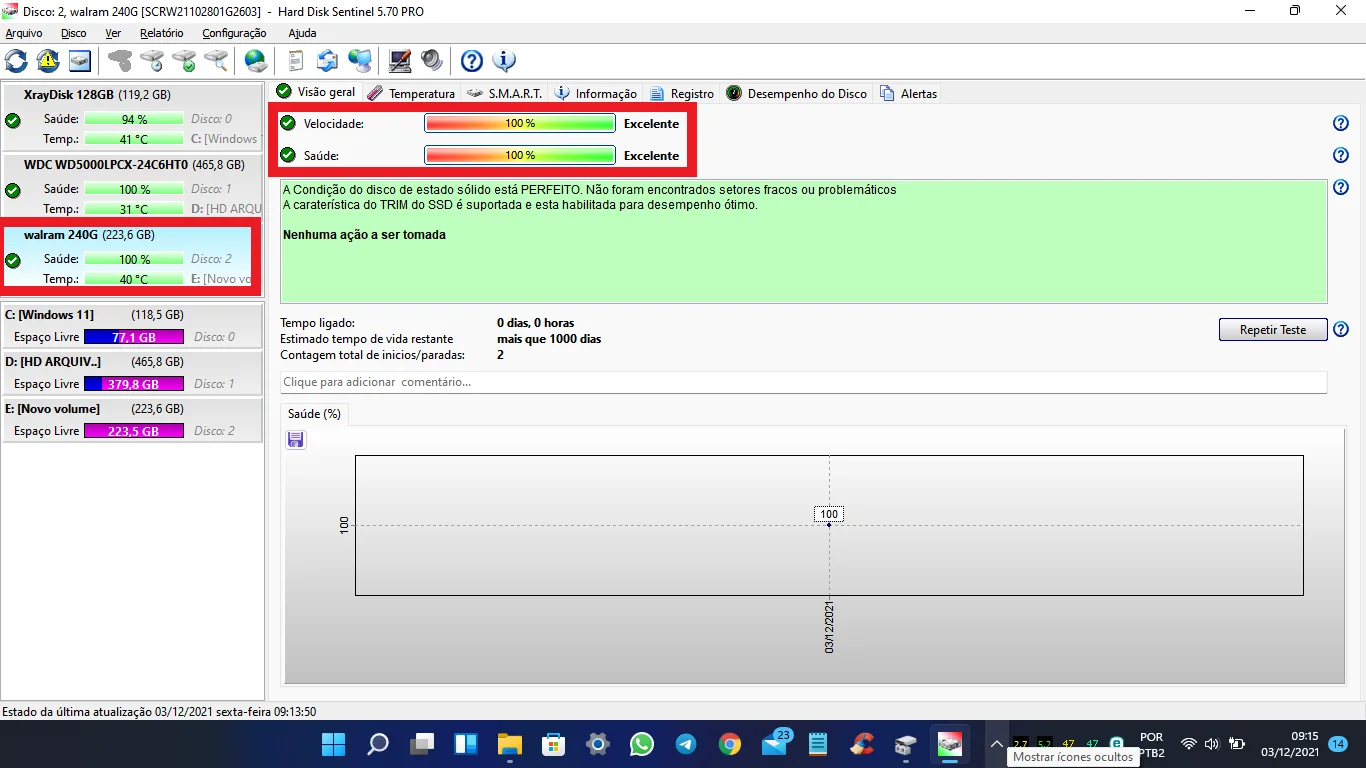Open WhatsApp from the taskbar
1366x768 pixels.
click(642, 744)
